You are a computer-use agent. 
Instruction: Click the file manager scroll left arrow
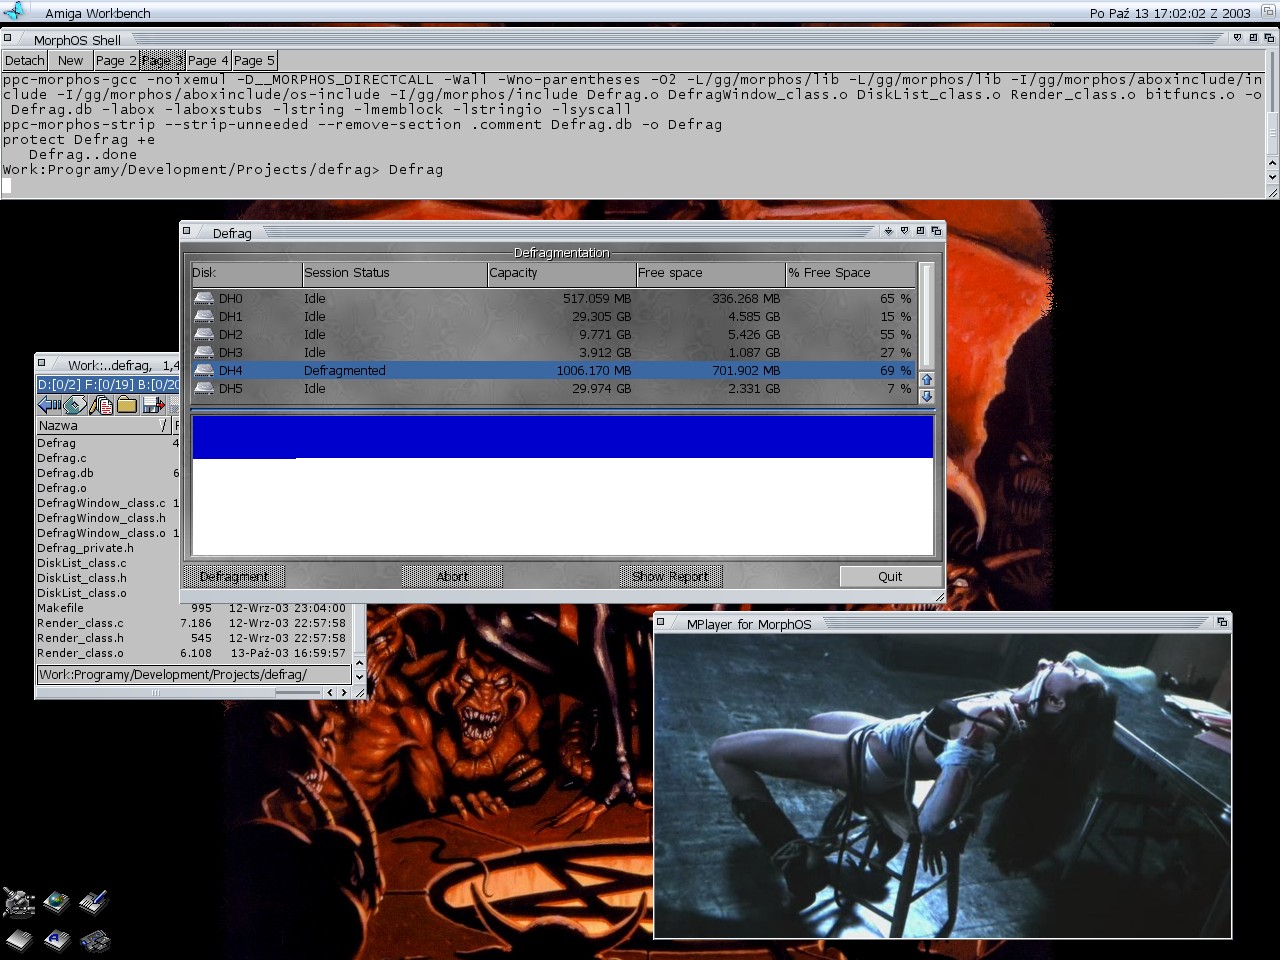click(330, 692)
